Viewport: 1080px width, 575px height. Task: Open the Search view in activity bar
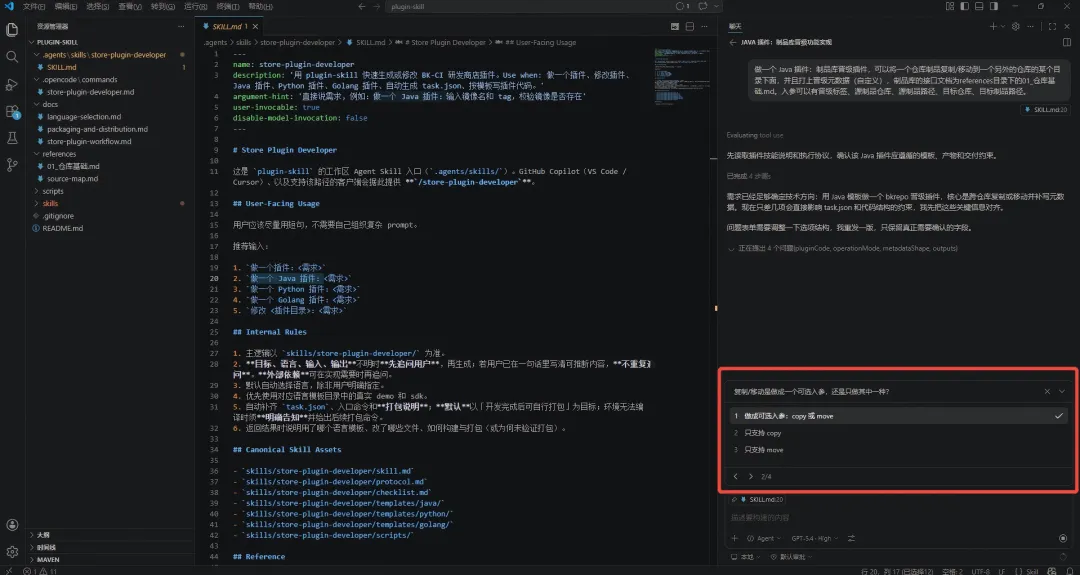[x=12, y=56]
